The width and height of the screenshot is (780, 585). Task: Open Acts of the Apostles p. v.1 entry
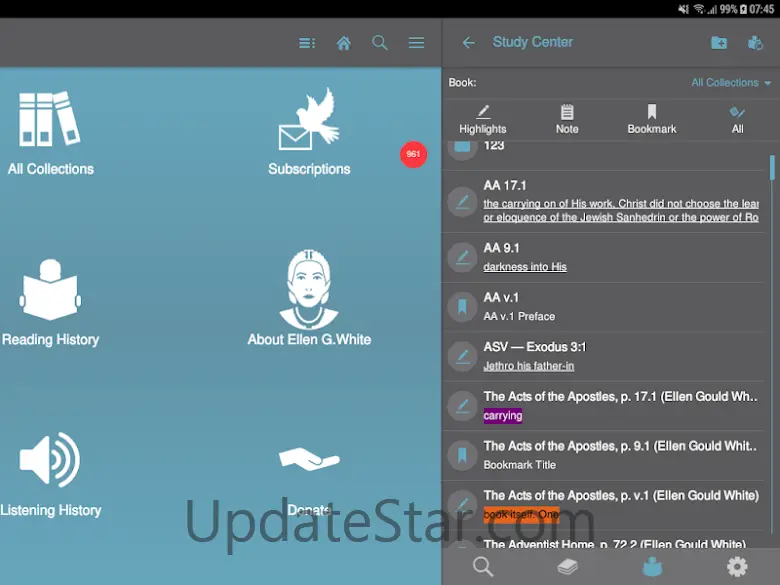[x=603, y=505]
